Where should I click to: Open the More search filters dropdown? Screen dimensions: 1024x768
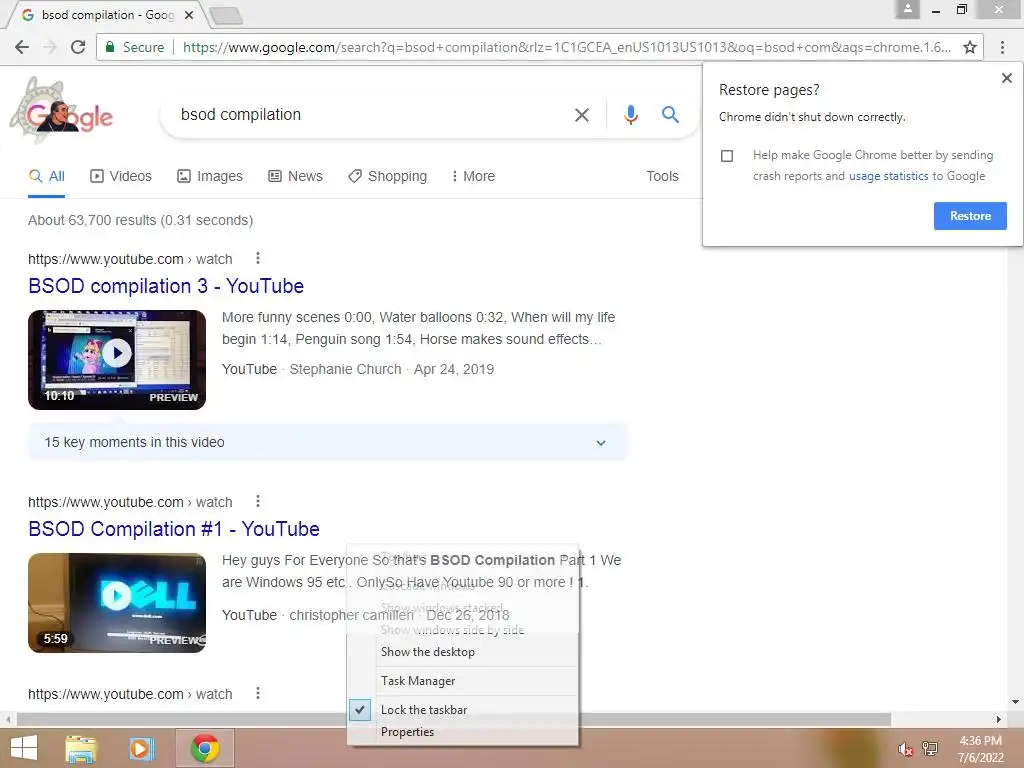[473, 176]
